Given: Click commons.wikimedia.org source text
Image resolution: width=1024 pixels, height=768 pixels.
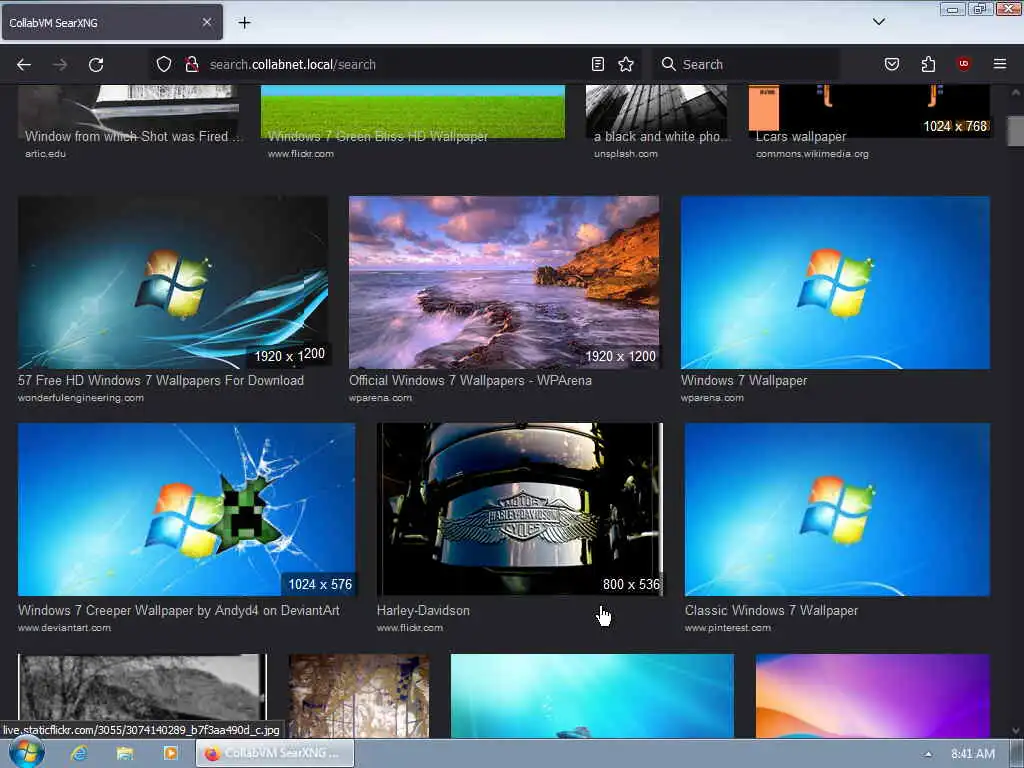Looking at the screenshot, I should (x=812, y=154).
